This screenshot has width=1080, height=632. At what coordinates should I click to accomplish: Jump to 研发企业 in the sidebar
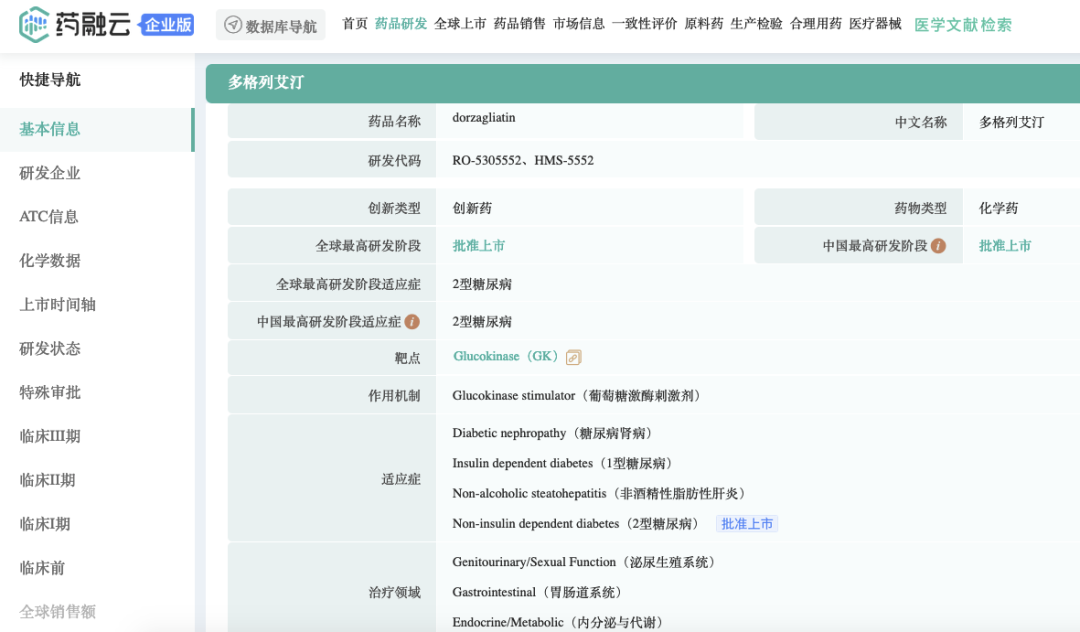(50, 173)
